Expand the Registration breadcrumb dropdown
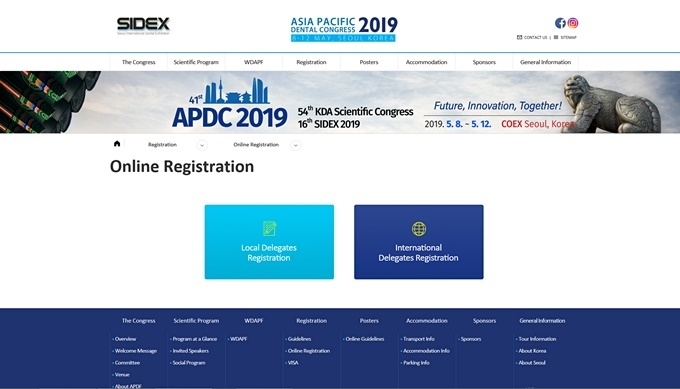Screen dimensions: 680x389 click(202, 145)
